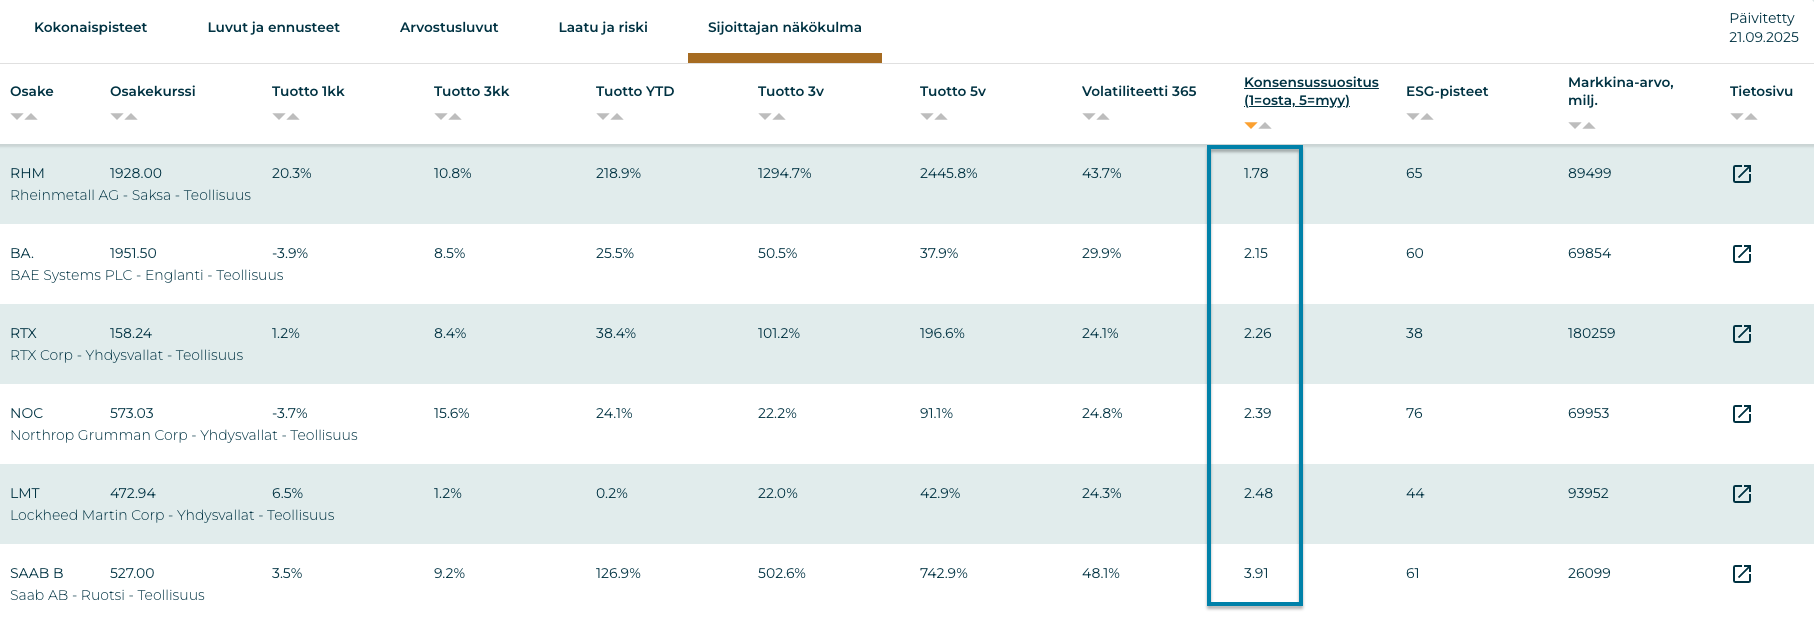
Task: Open Saab AB info page icon
Action: [1741, 574]
